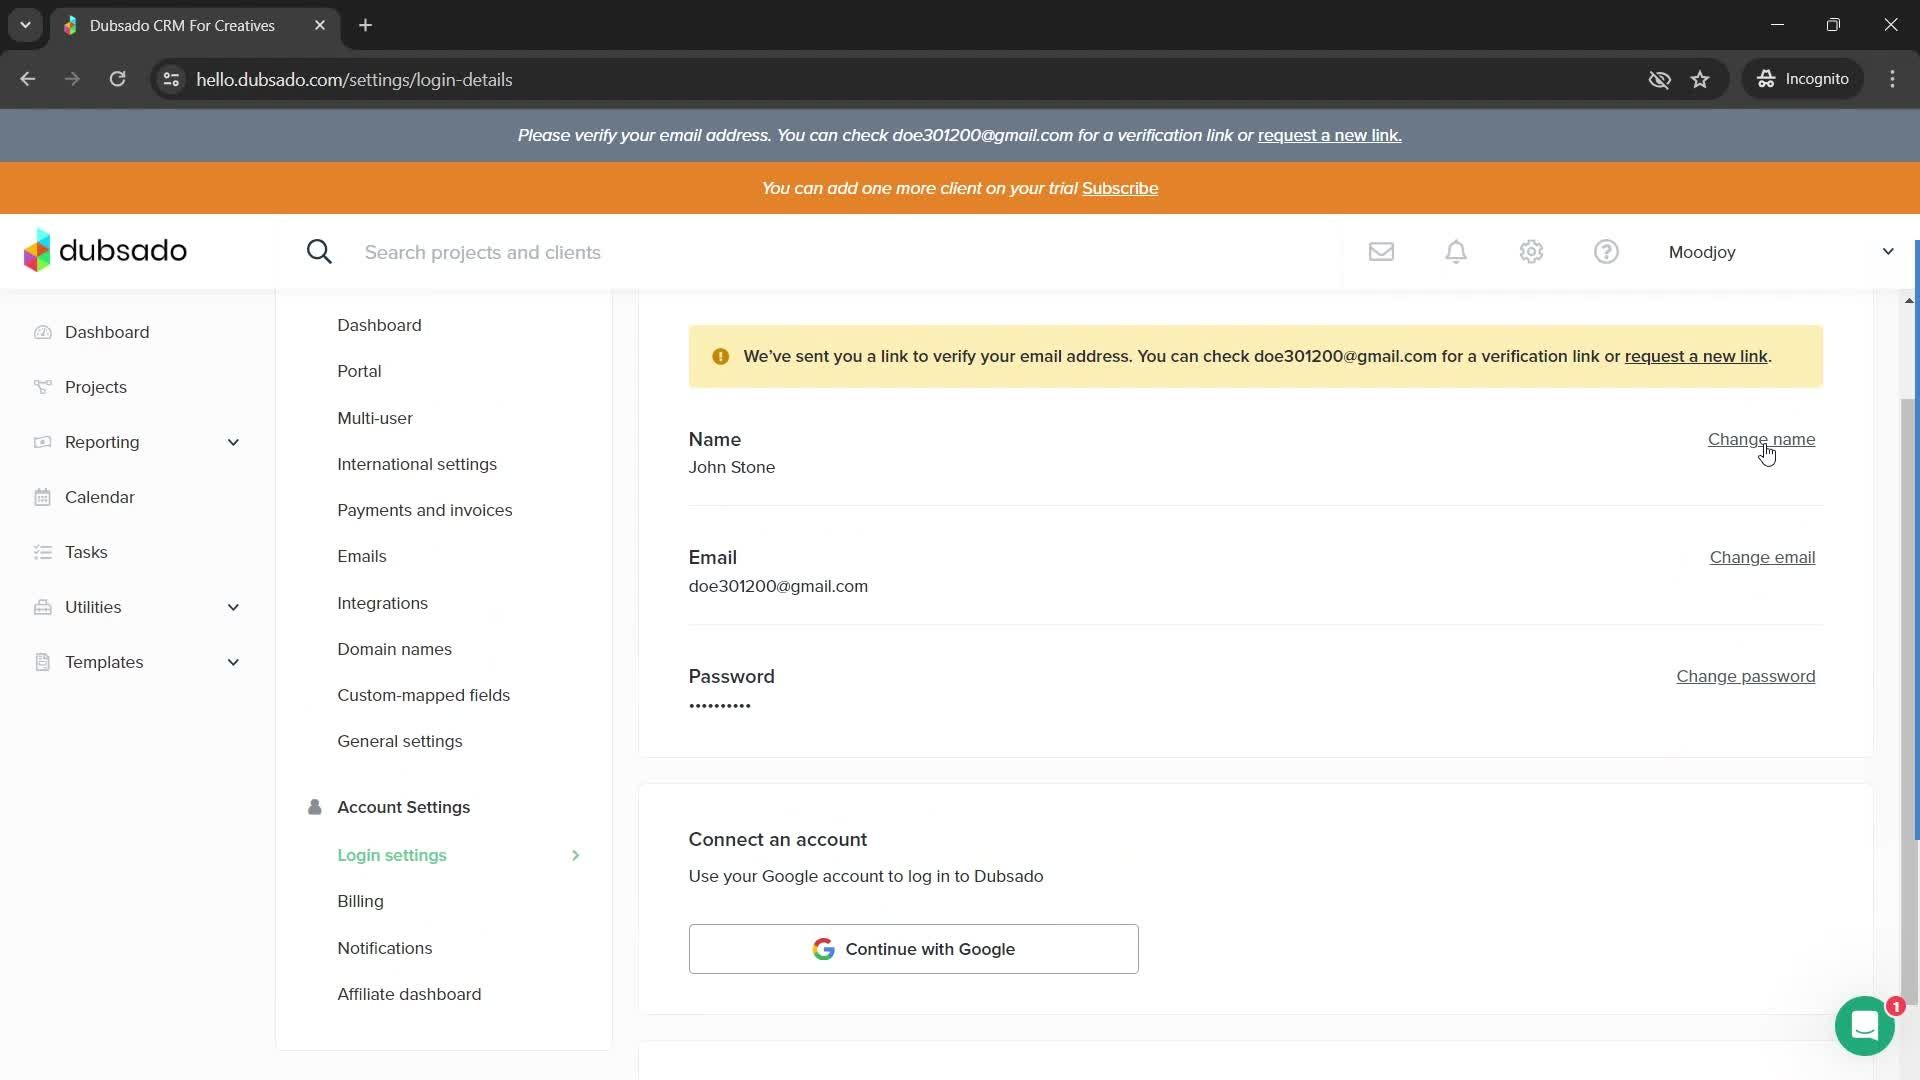
Task: Select Affiliate dashboard
Action: [x=409, y=994]
